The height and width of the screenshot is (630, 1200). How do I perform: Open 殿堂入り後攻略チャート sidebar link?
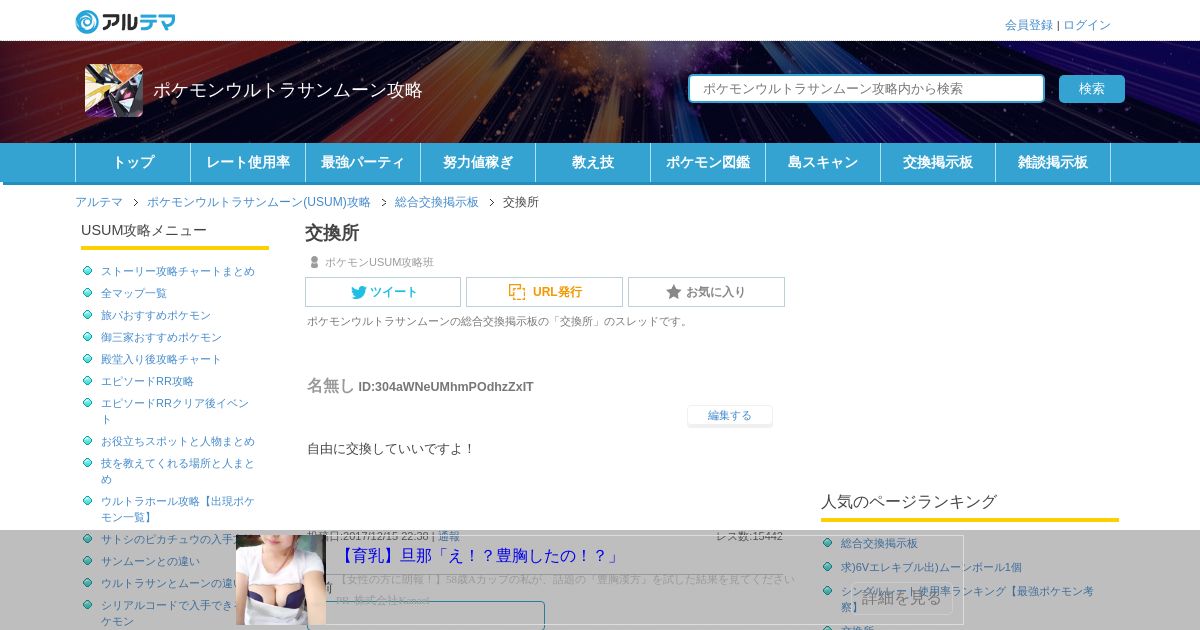pyautogui.click(x=161, y=359)
